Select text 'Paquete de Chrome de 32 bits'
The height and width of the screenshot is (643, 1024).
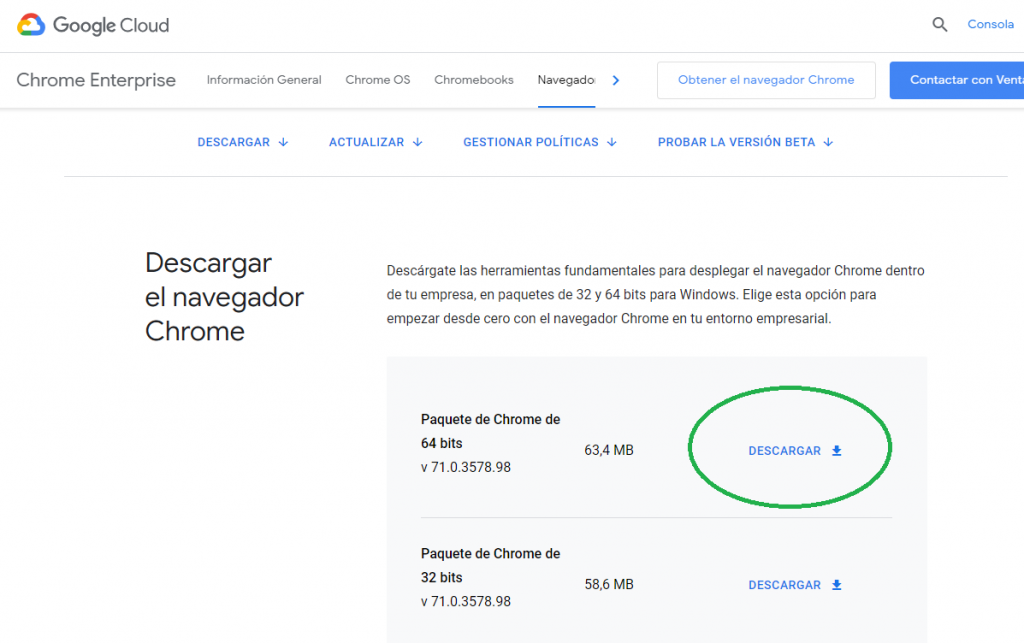[x=490, y=565]
